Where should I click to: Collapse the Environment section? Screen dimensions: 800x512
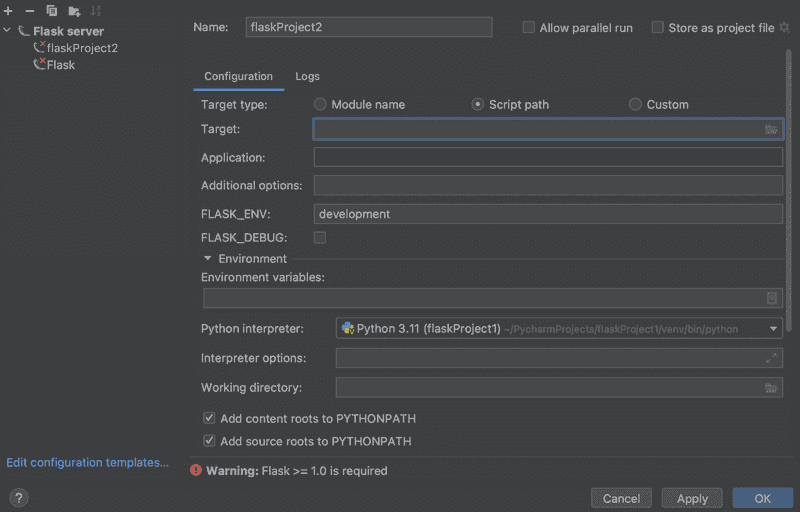pos(208,259)
